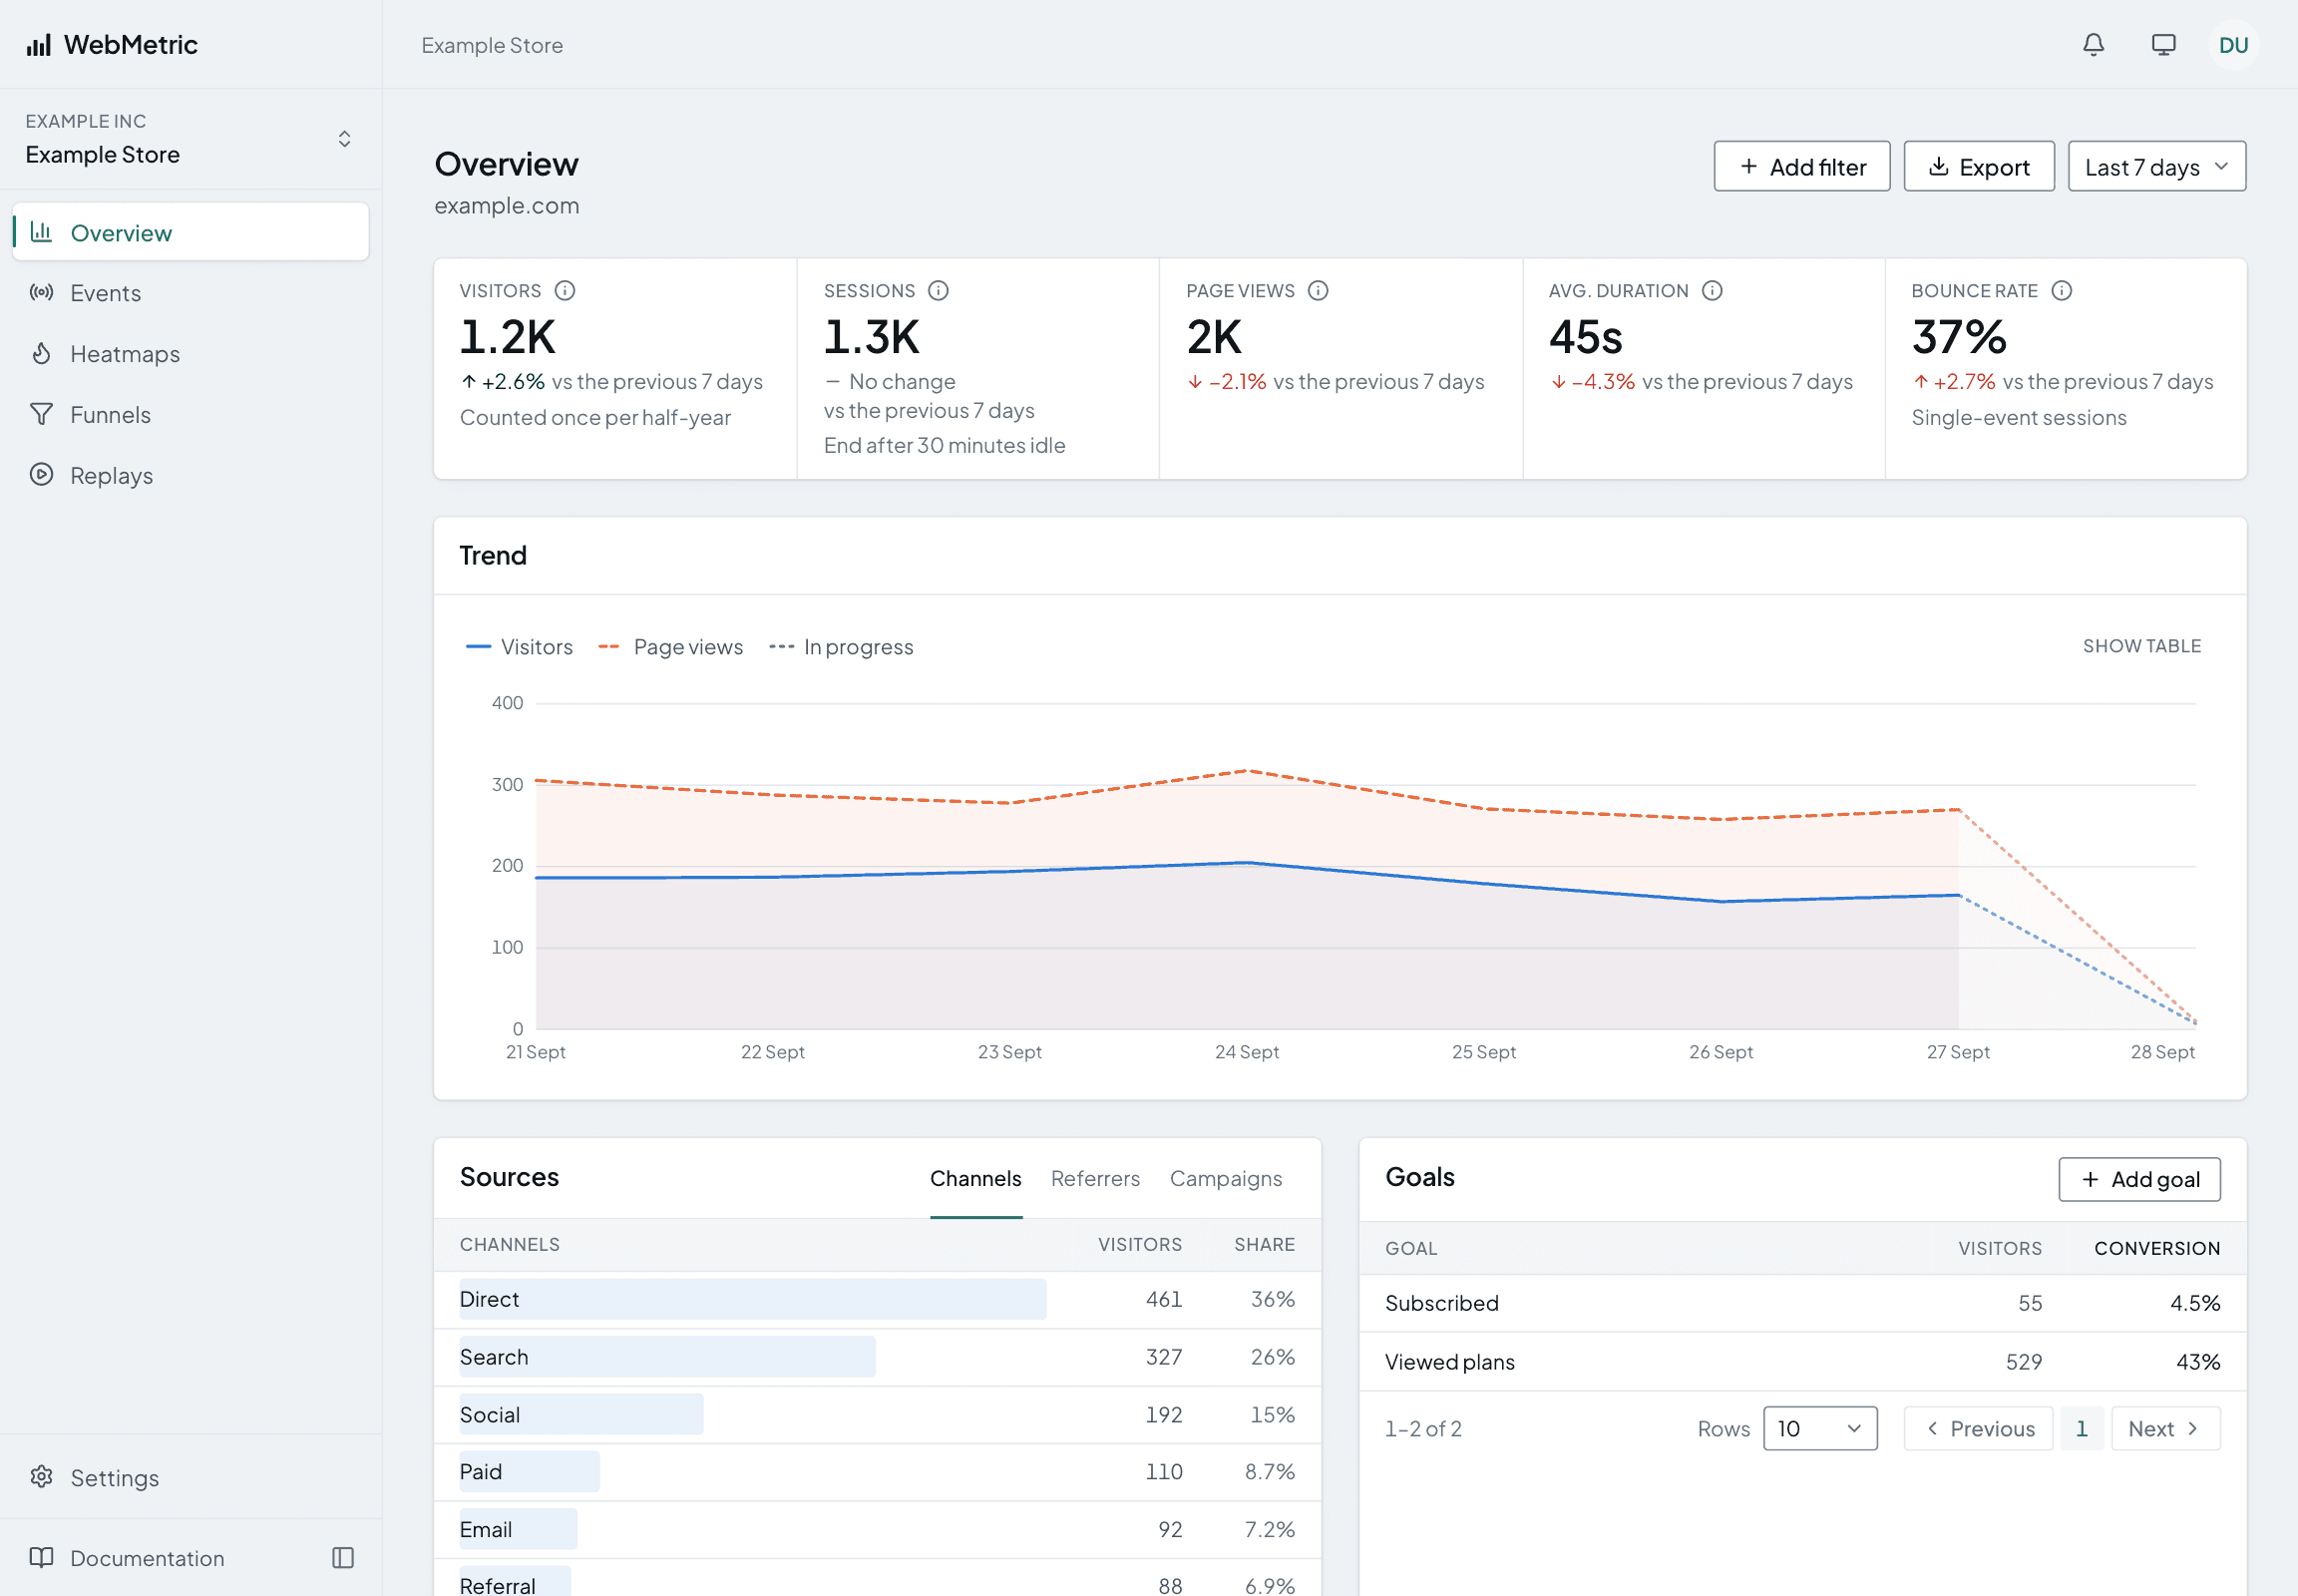Click the Goals VISITORS column header
This screenshot has height=1596, width=2298.
click(x=1999, y=1248)
